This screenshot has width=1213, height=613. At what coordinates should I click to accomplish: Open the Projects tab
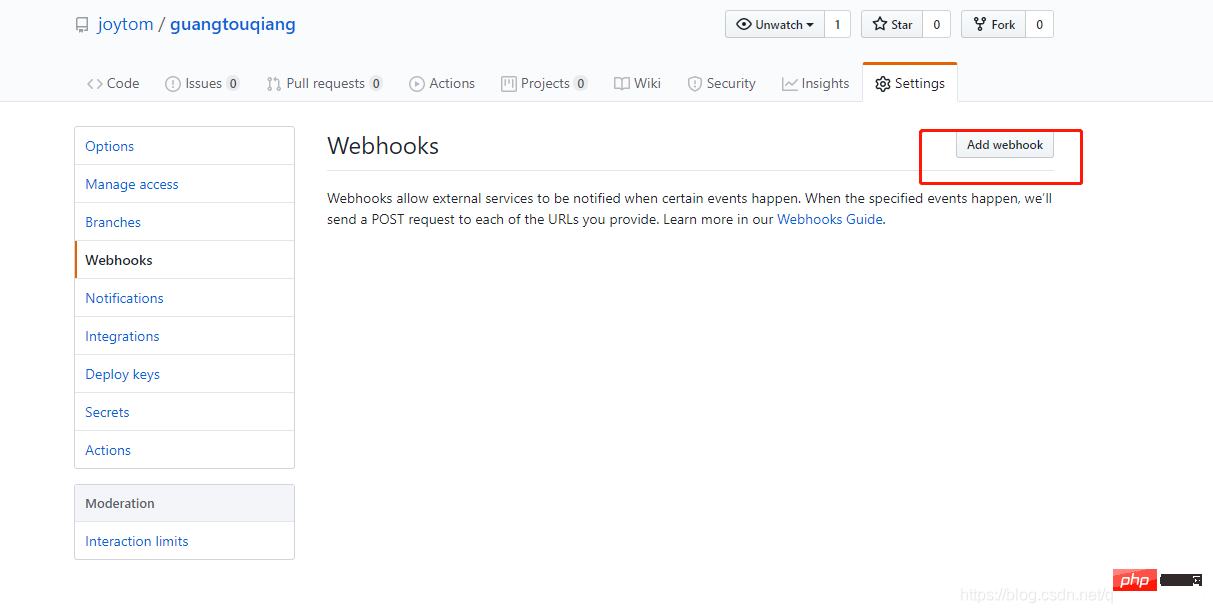(544, 84)
